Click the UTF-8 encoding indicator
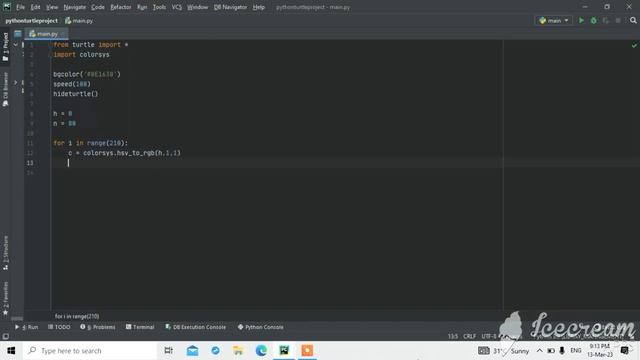The image size is (640, 360). pos(489,336)
